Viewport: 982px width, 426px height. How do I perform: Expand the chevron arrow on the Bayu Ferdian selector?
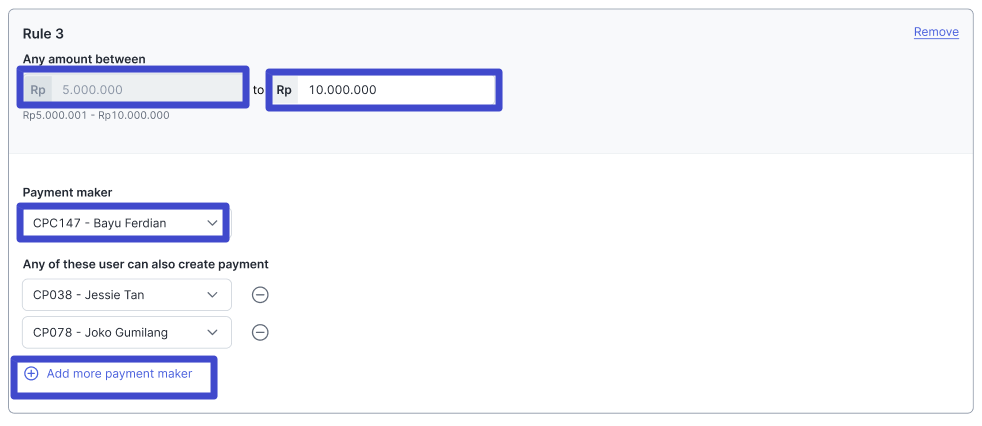click(213, 223)
